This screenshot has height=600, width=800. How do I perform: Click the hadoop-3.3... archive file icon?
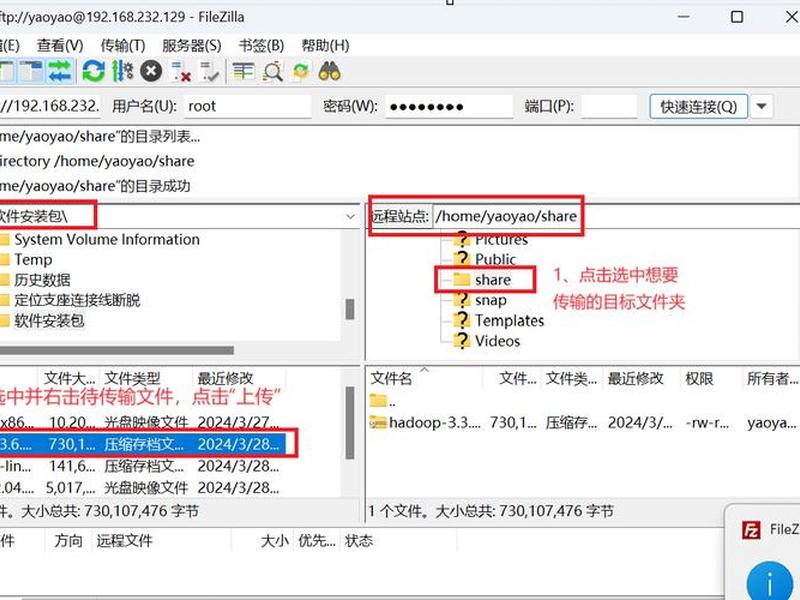378,422
